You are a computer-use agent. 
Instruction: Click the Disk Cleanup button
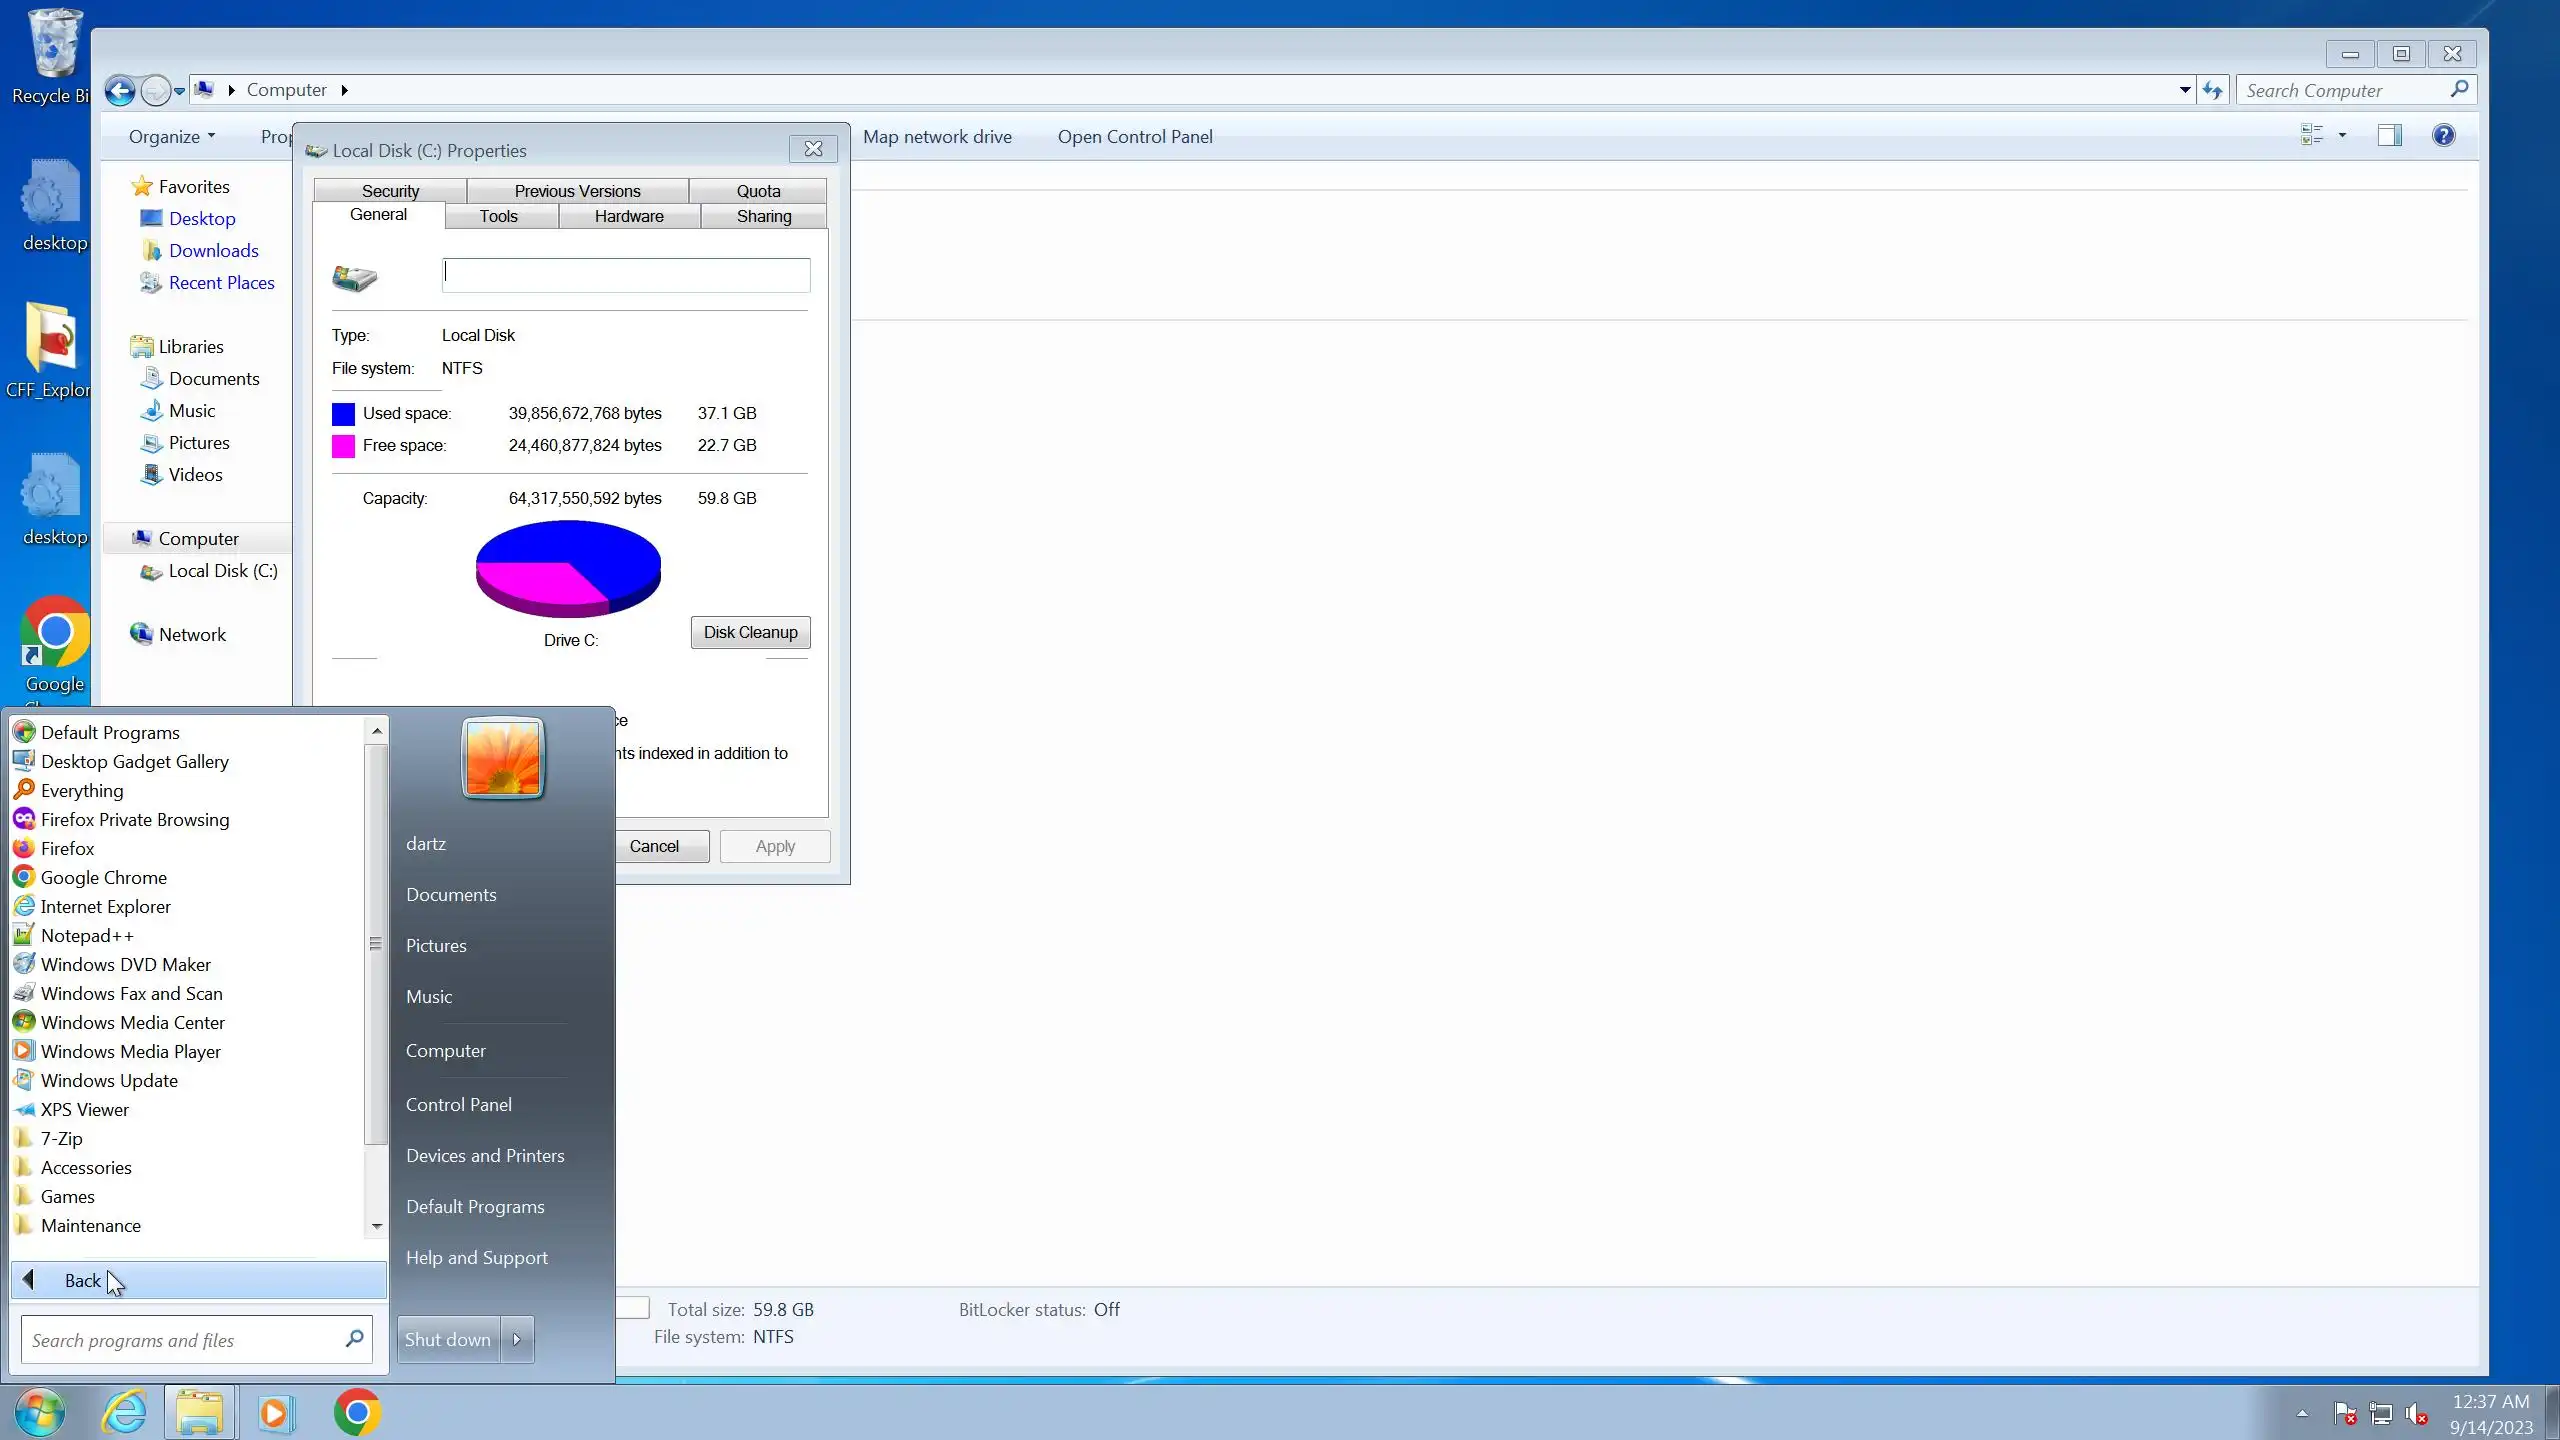(x=750, y=633)
